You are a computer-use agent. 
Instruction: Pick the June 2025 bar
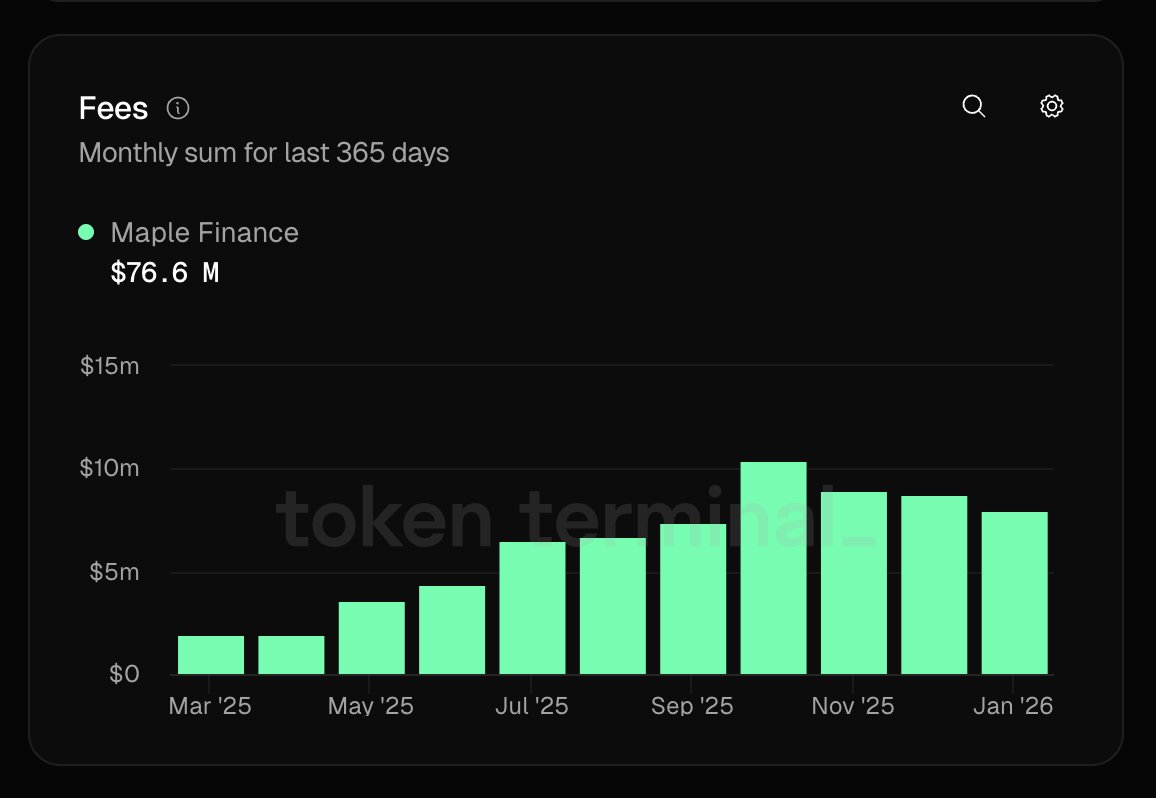click(x=452, y=630)
